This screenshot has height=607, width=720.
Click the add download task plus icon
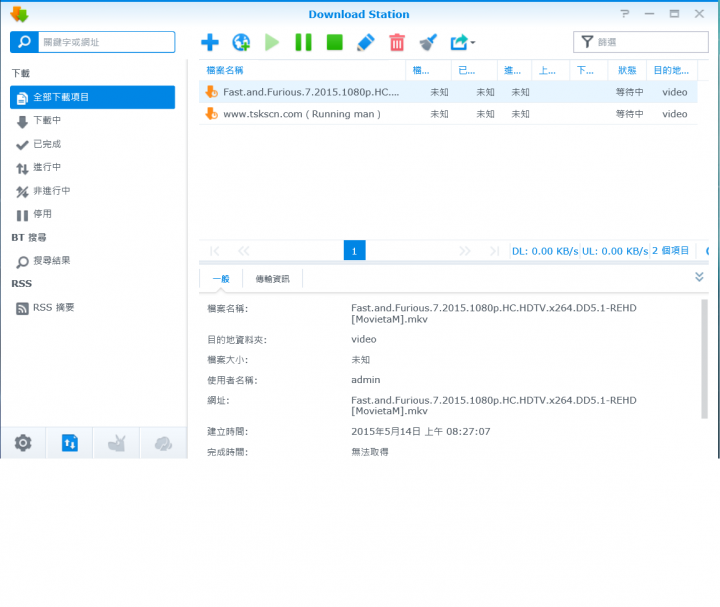click(210, 42)
